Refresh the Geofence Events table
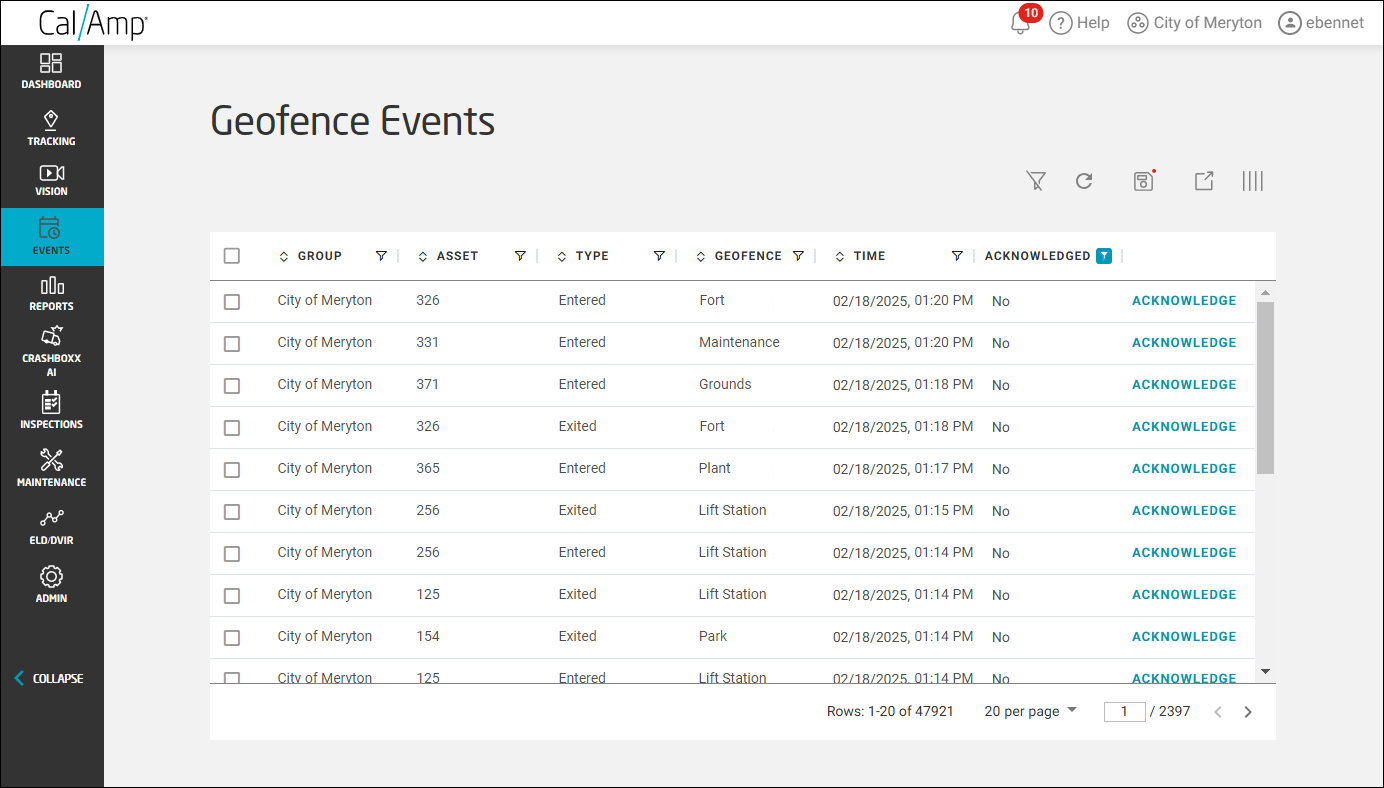The image size is (1384, 788). 1084,181
